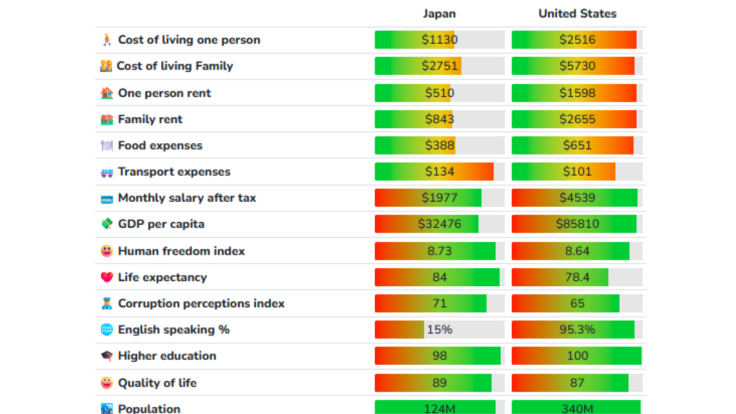Click the Human freedom index label

click(x=181, y=251)
